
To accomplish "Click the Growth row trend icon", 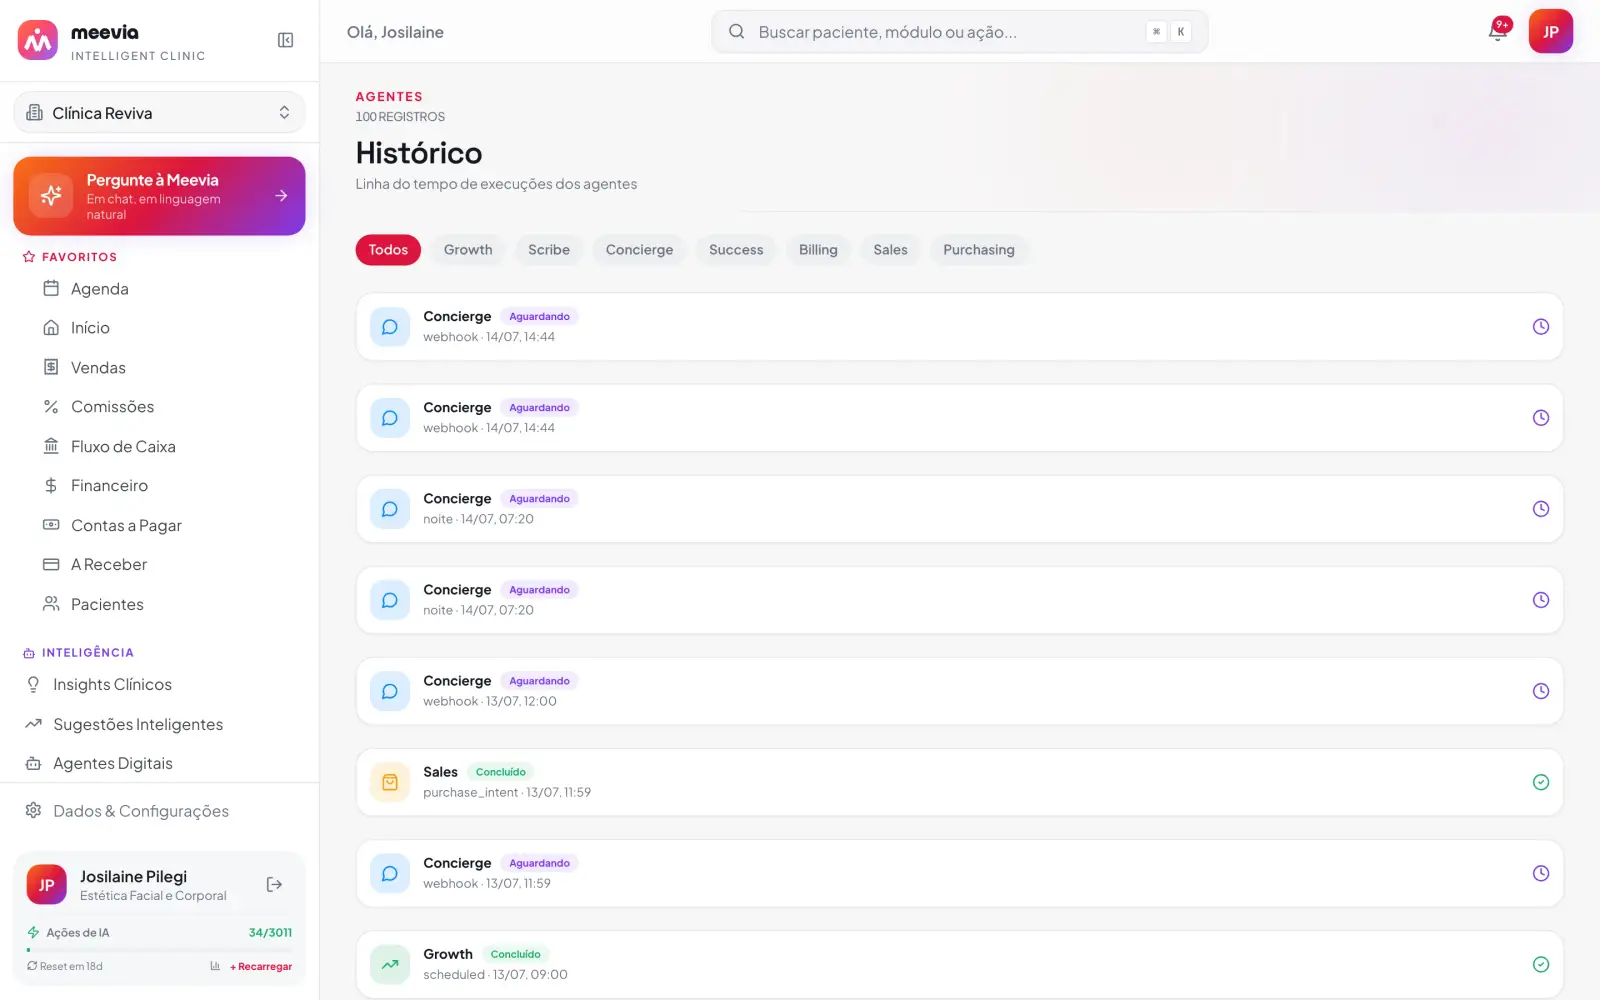I will [390, 965].
